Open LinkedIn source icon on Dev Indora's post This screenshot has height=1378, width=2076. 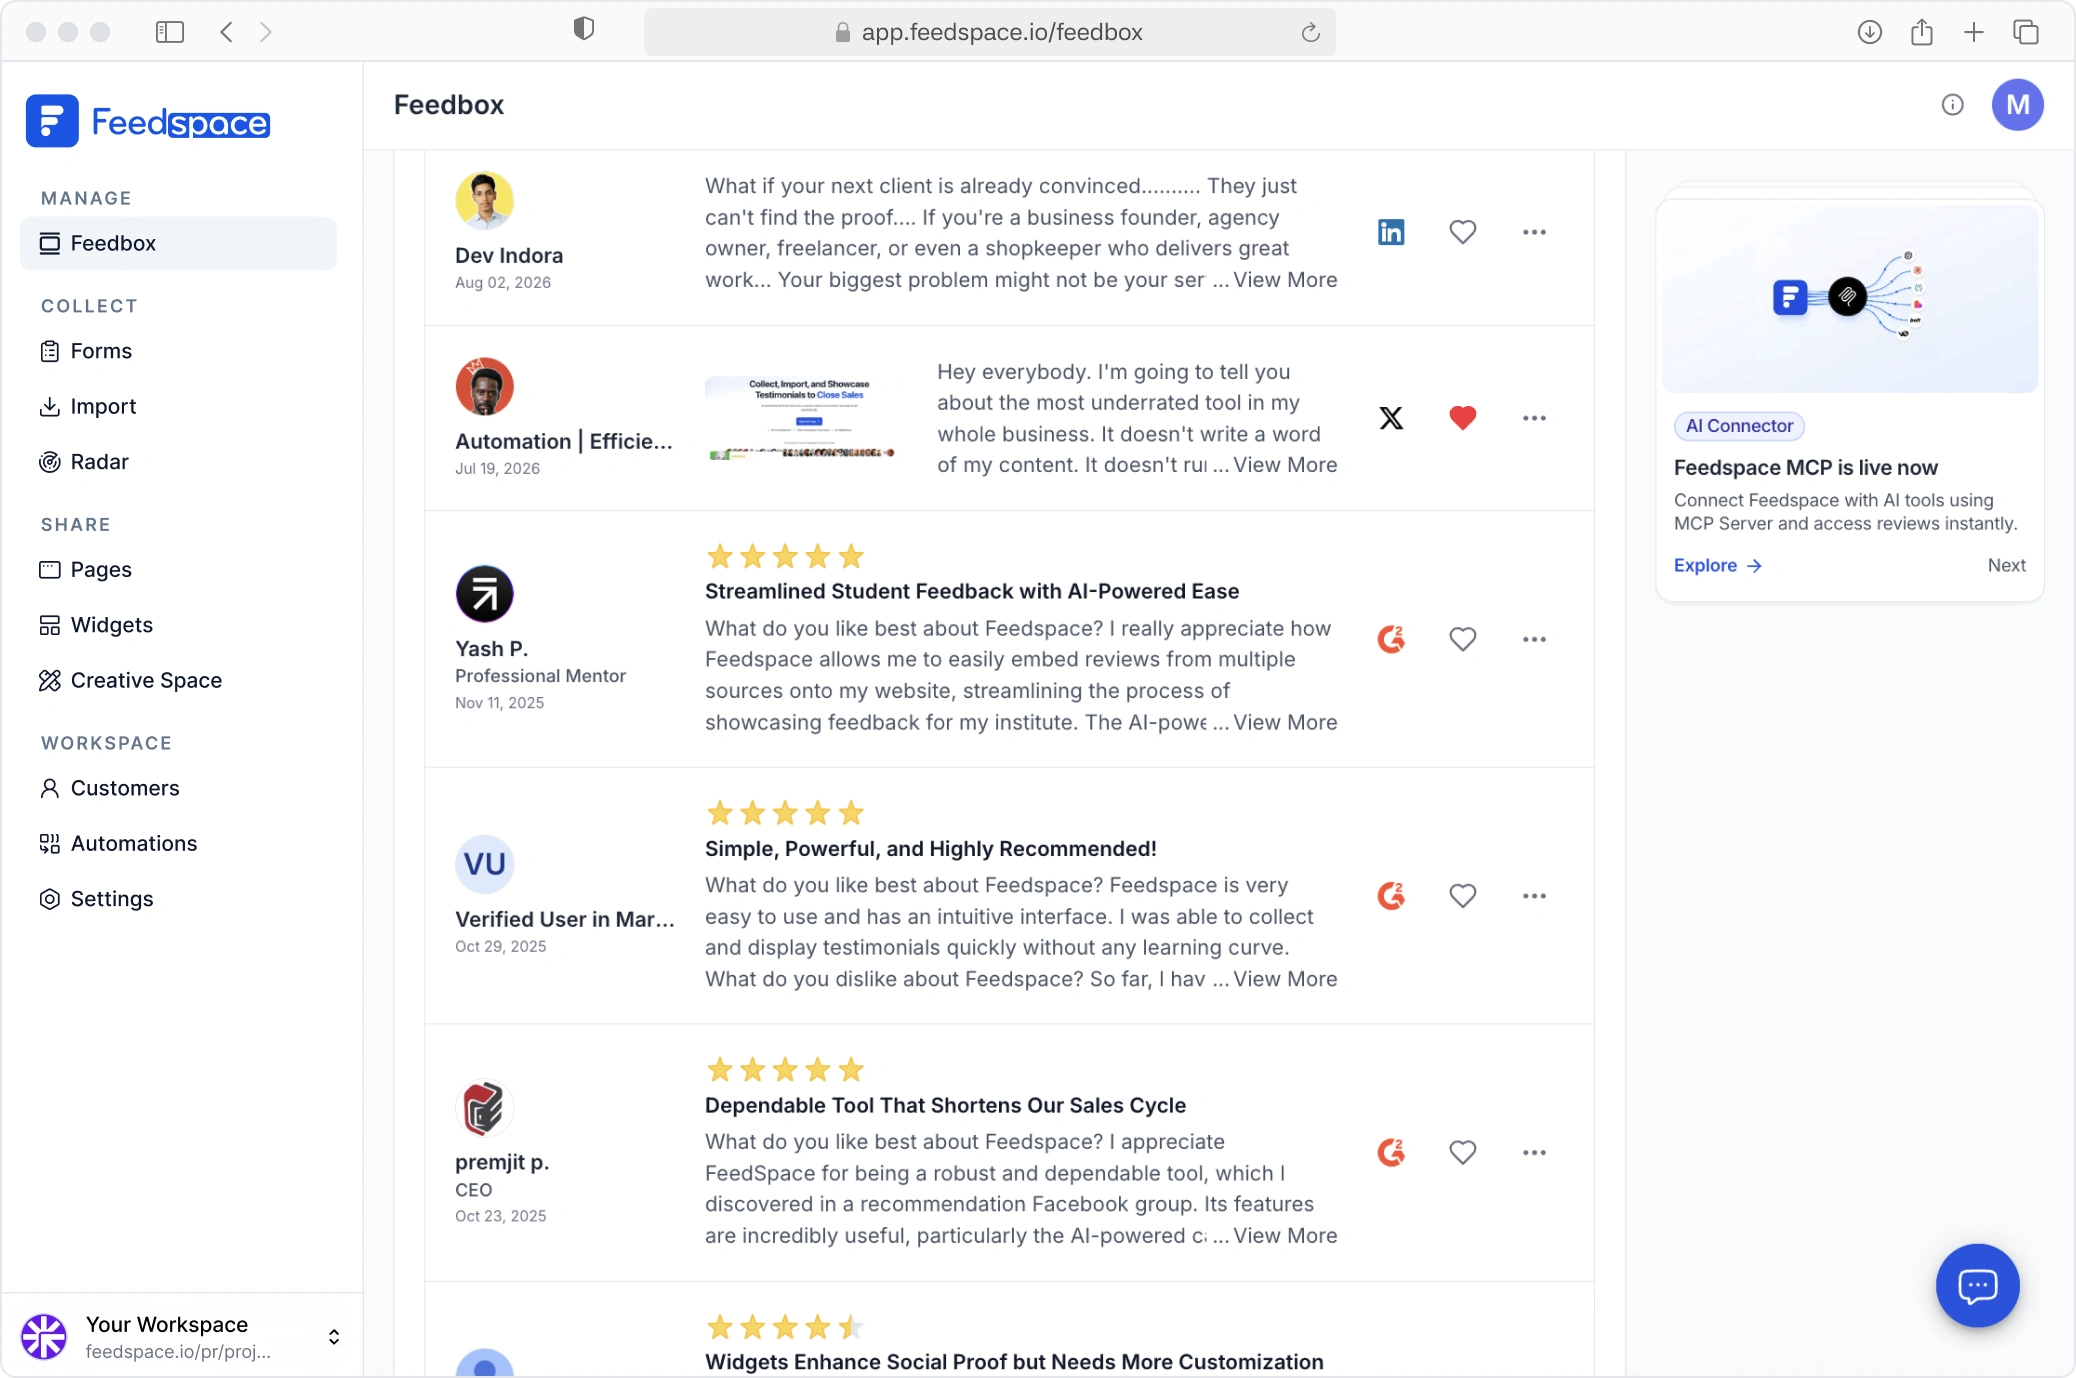tap(1391, 232)
